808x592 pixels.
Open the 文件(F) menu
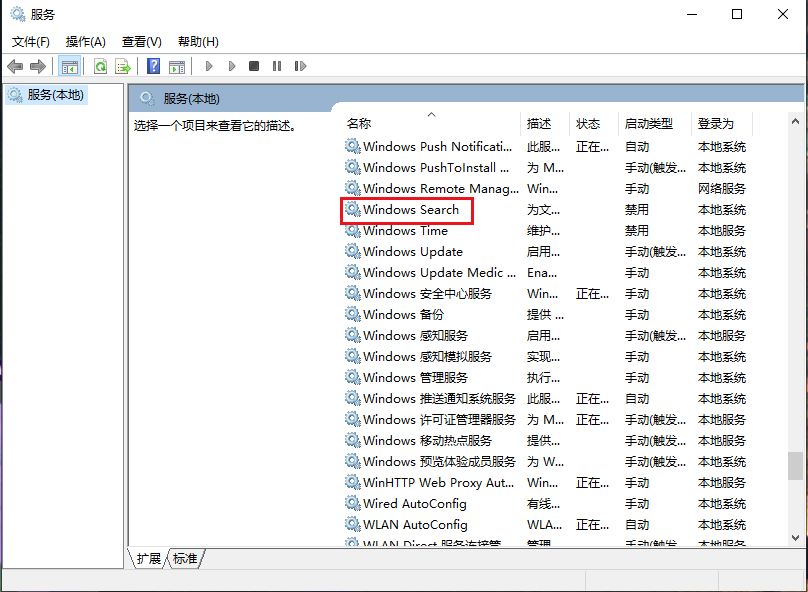31,41
